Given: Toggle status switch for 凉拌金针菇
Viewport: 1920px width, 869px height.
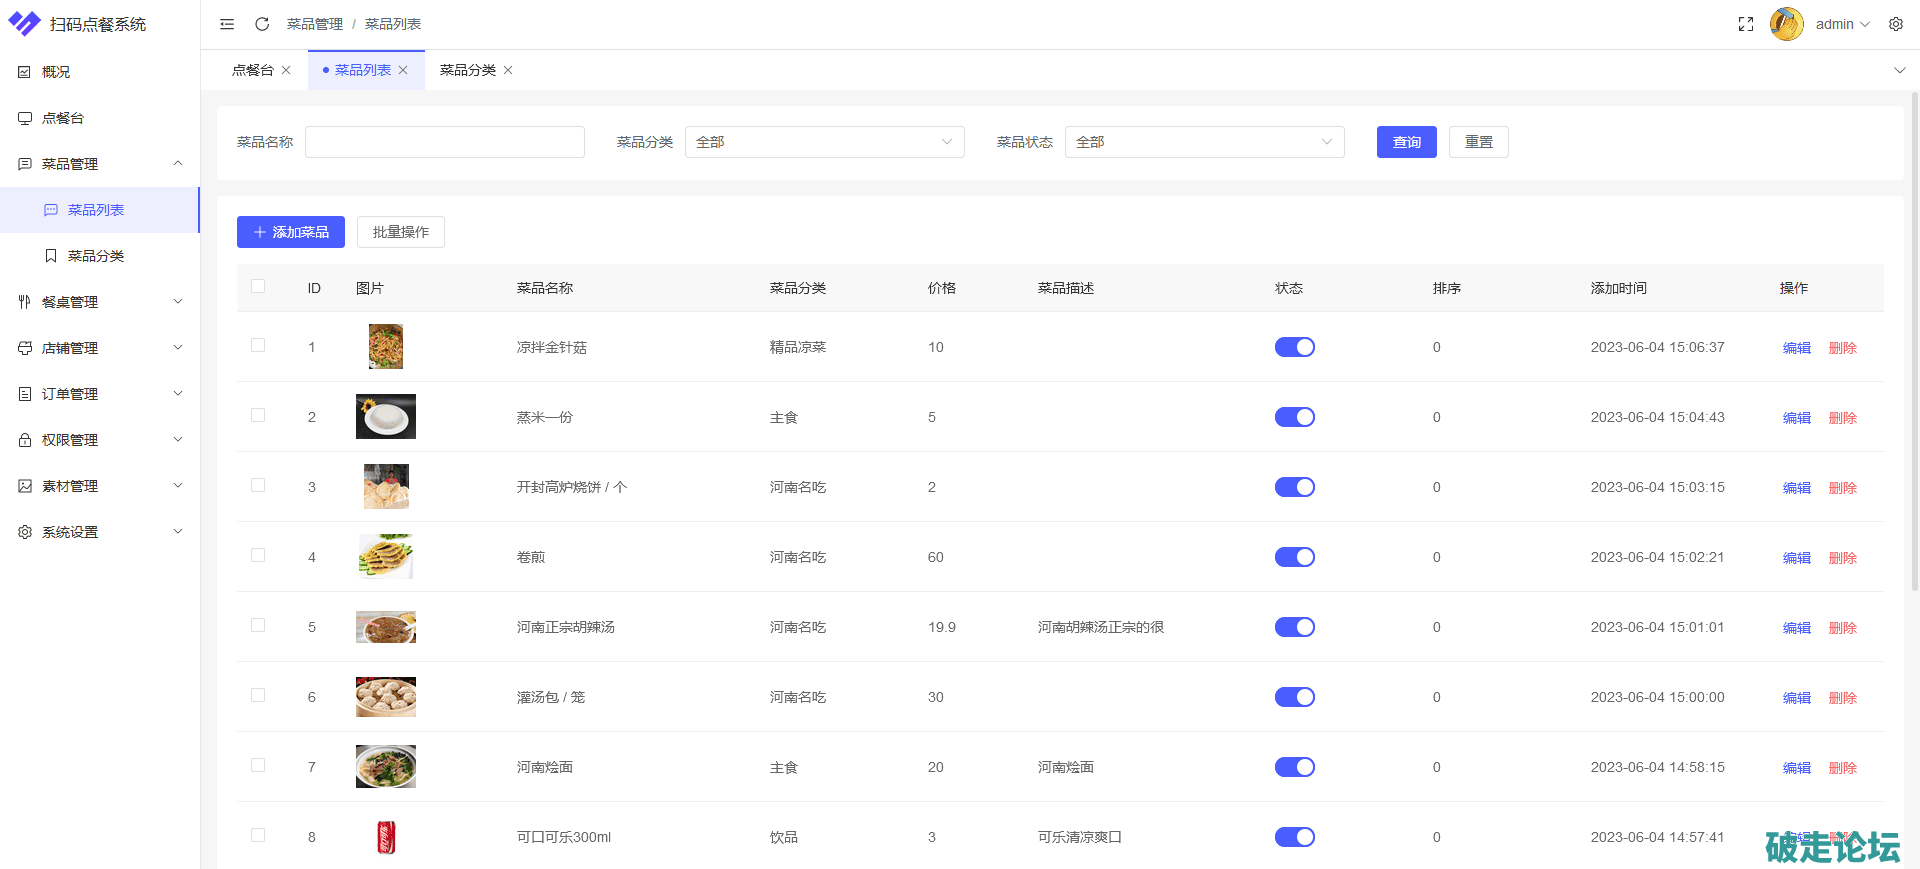Looking at the screenshot, I should [1294, 347].
